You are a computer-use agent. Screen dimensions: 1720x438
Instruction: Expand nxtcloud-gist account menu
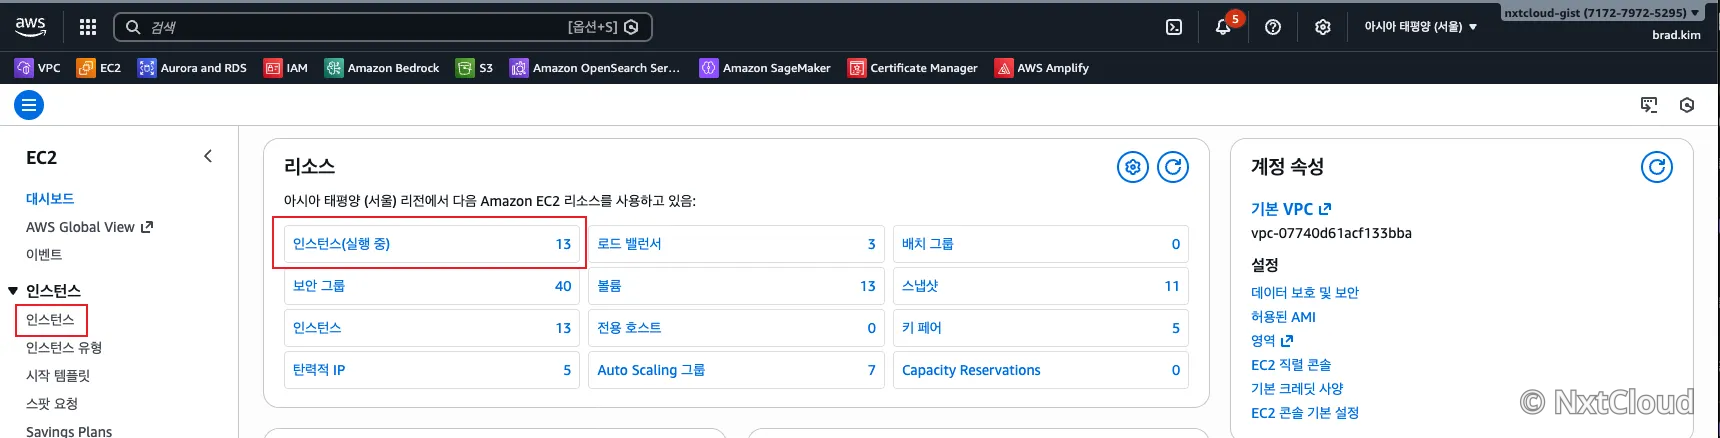(1602, 13)
